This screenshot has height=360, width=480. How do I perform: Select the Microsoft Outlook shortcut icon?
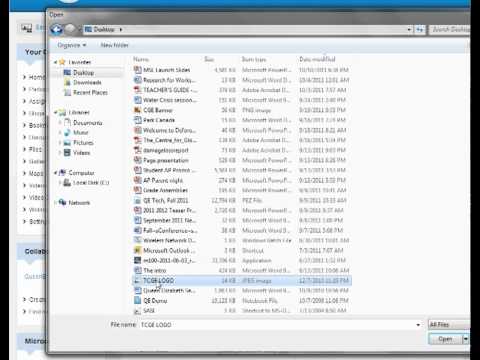(137, 250)
